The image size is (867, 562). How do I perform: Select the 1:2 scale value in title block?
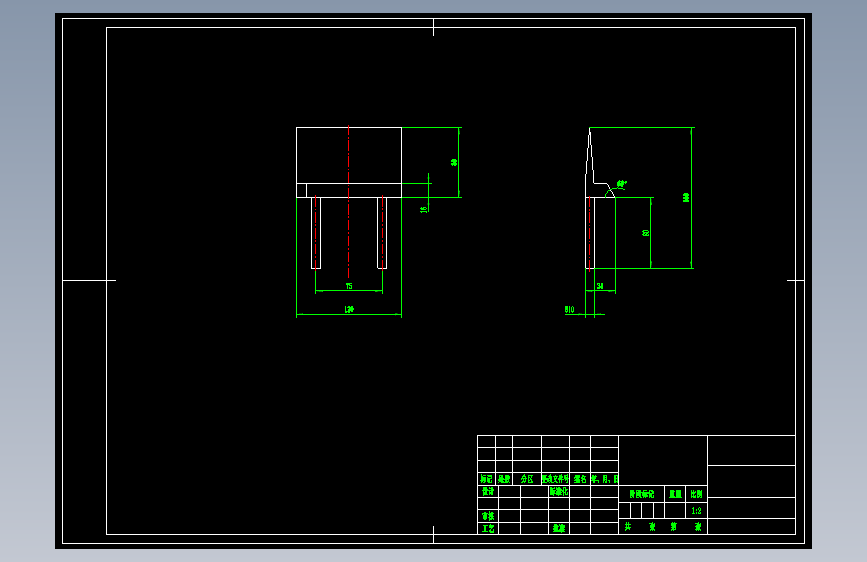tap(696, 511)
